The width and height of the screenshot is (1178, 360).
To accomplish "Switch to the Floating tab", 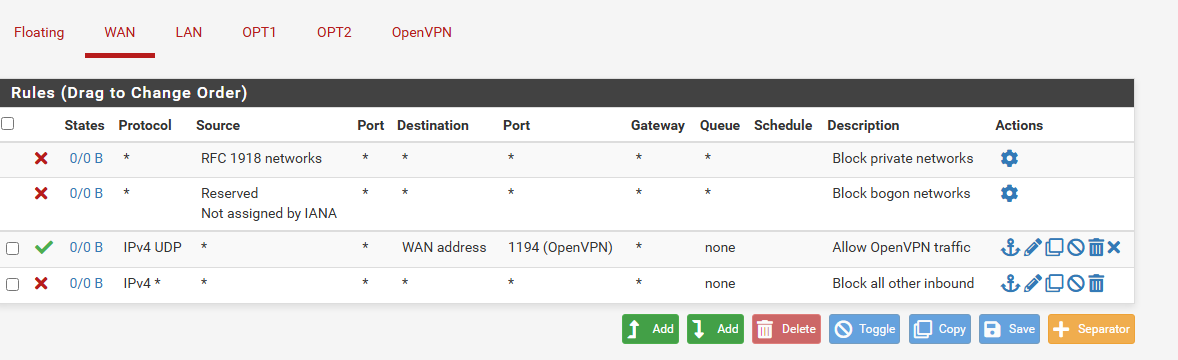I will tap(39, 32).
